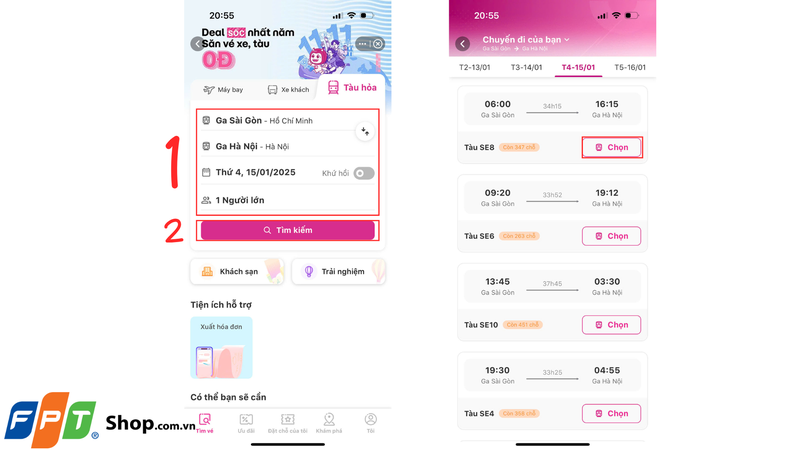Swap departure and arrival stations icon
The width and height of the screenshot is (800, 450).
[x=365, y=132]
